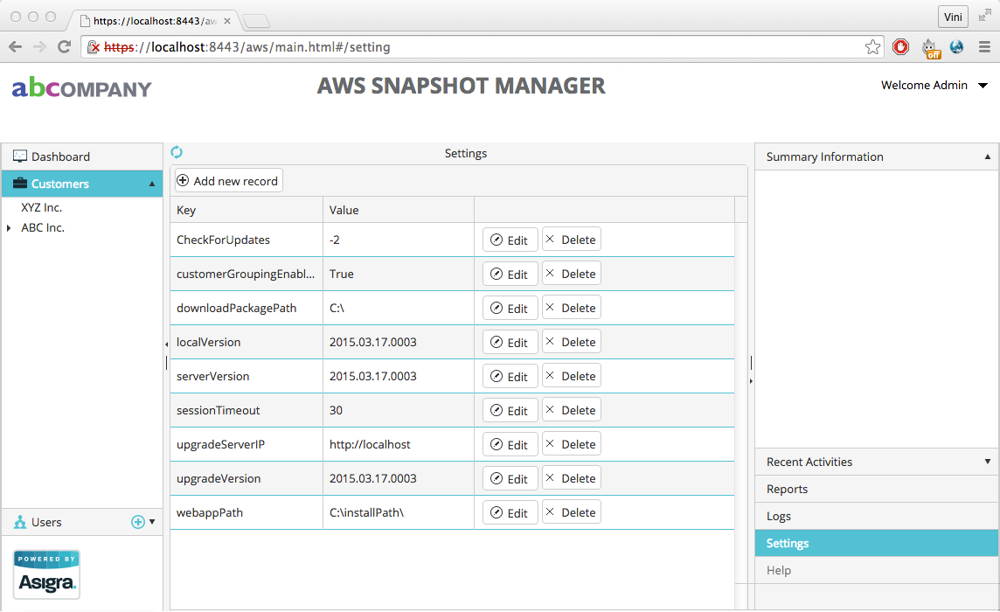
Task: Reload the page in the browser
Action: pos(64,46)
